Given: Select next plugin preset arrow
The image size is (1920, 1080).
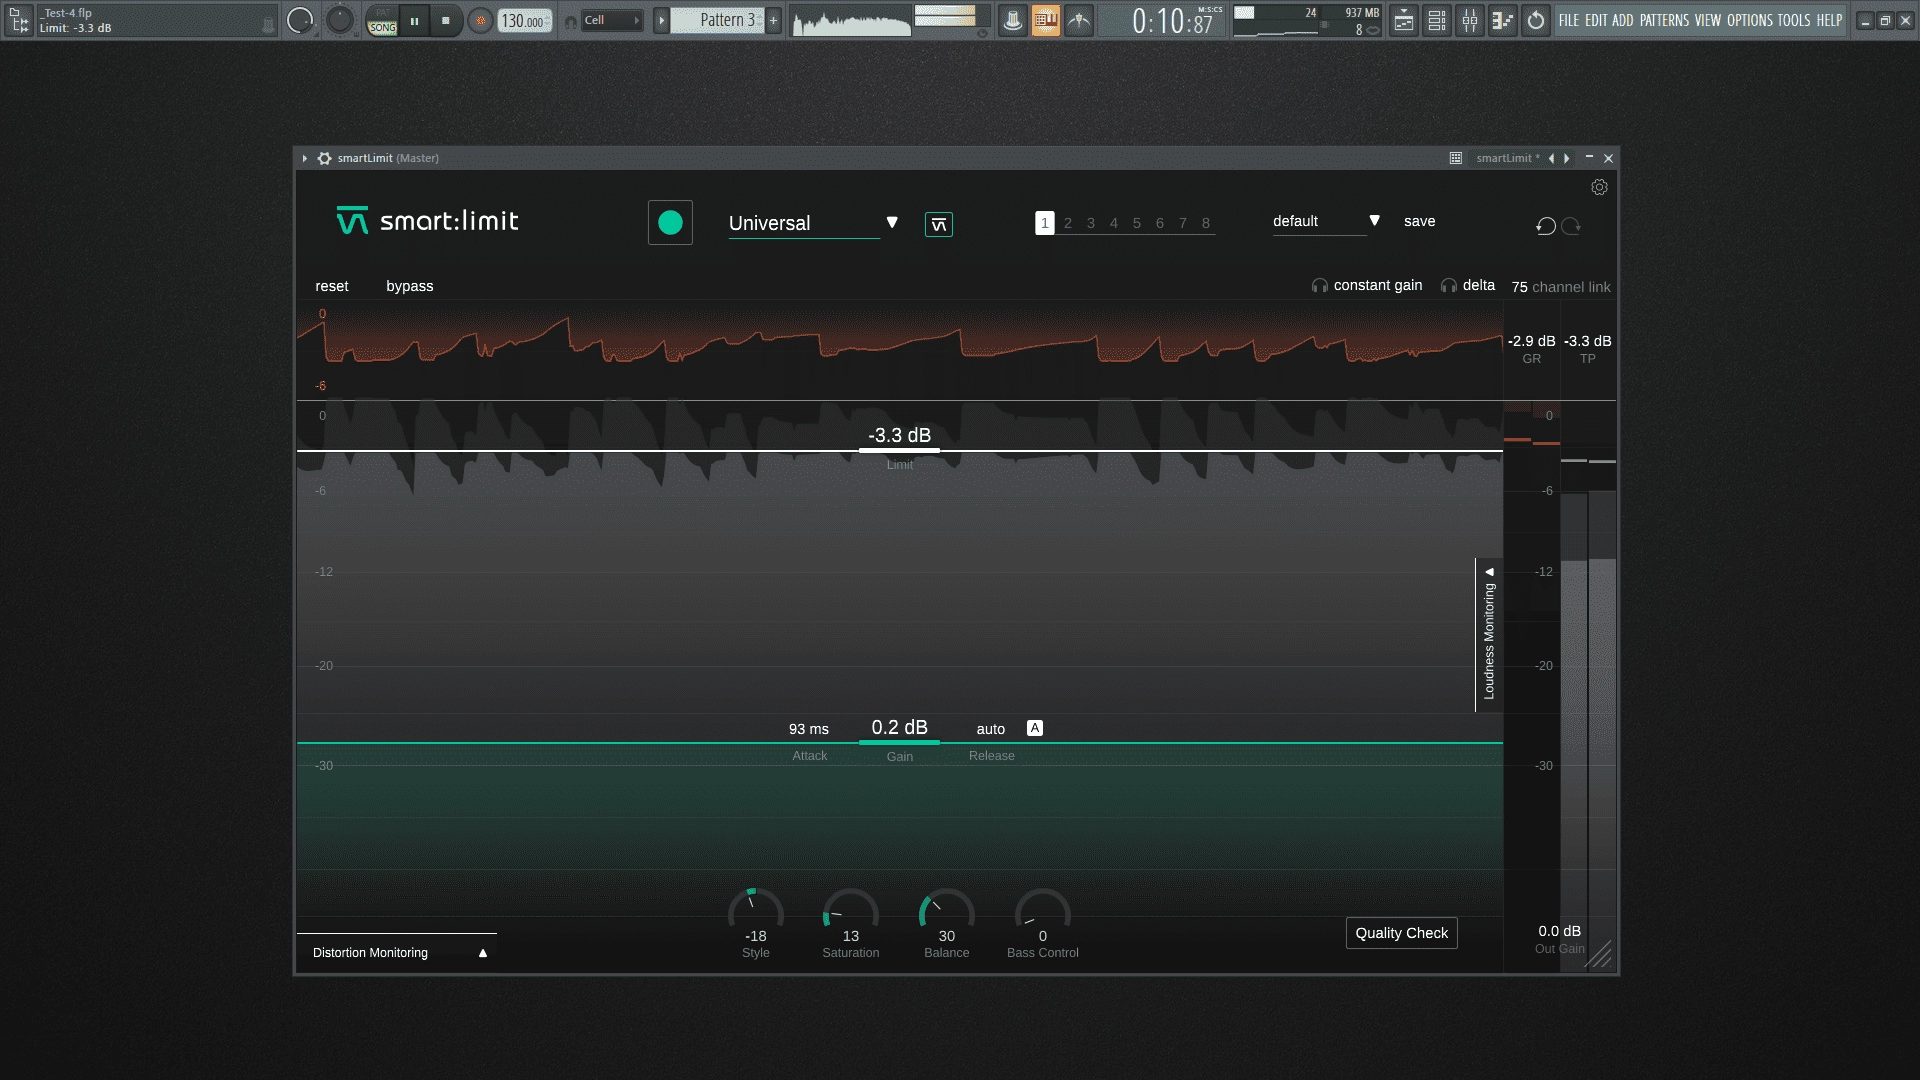Looking at the screenshot, I should (x=1567, y=158).
